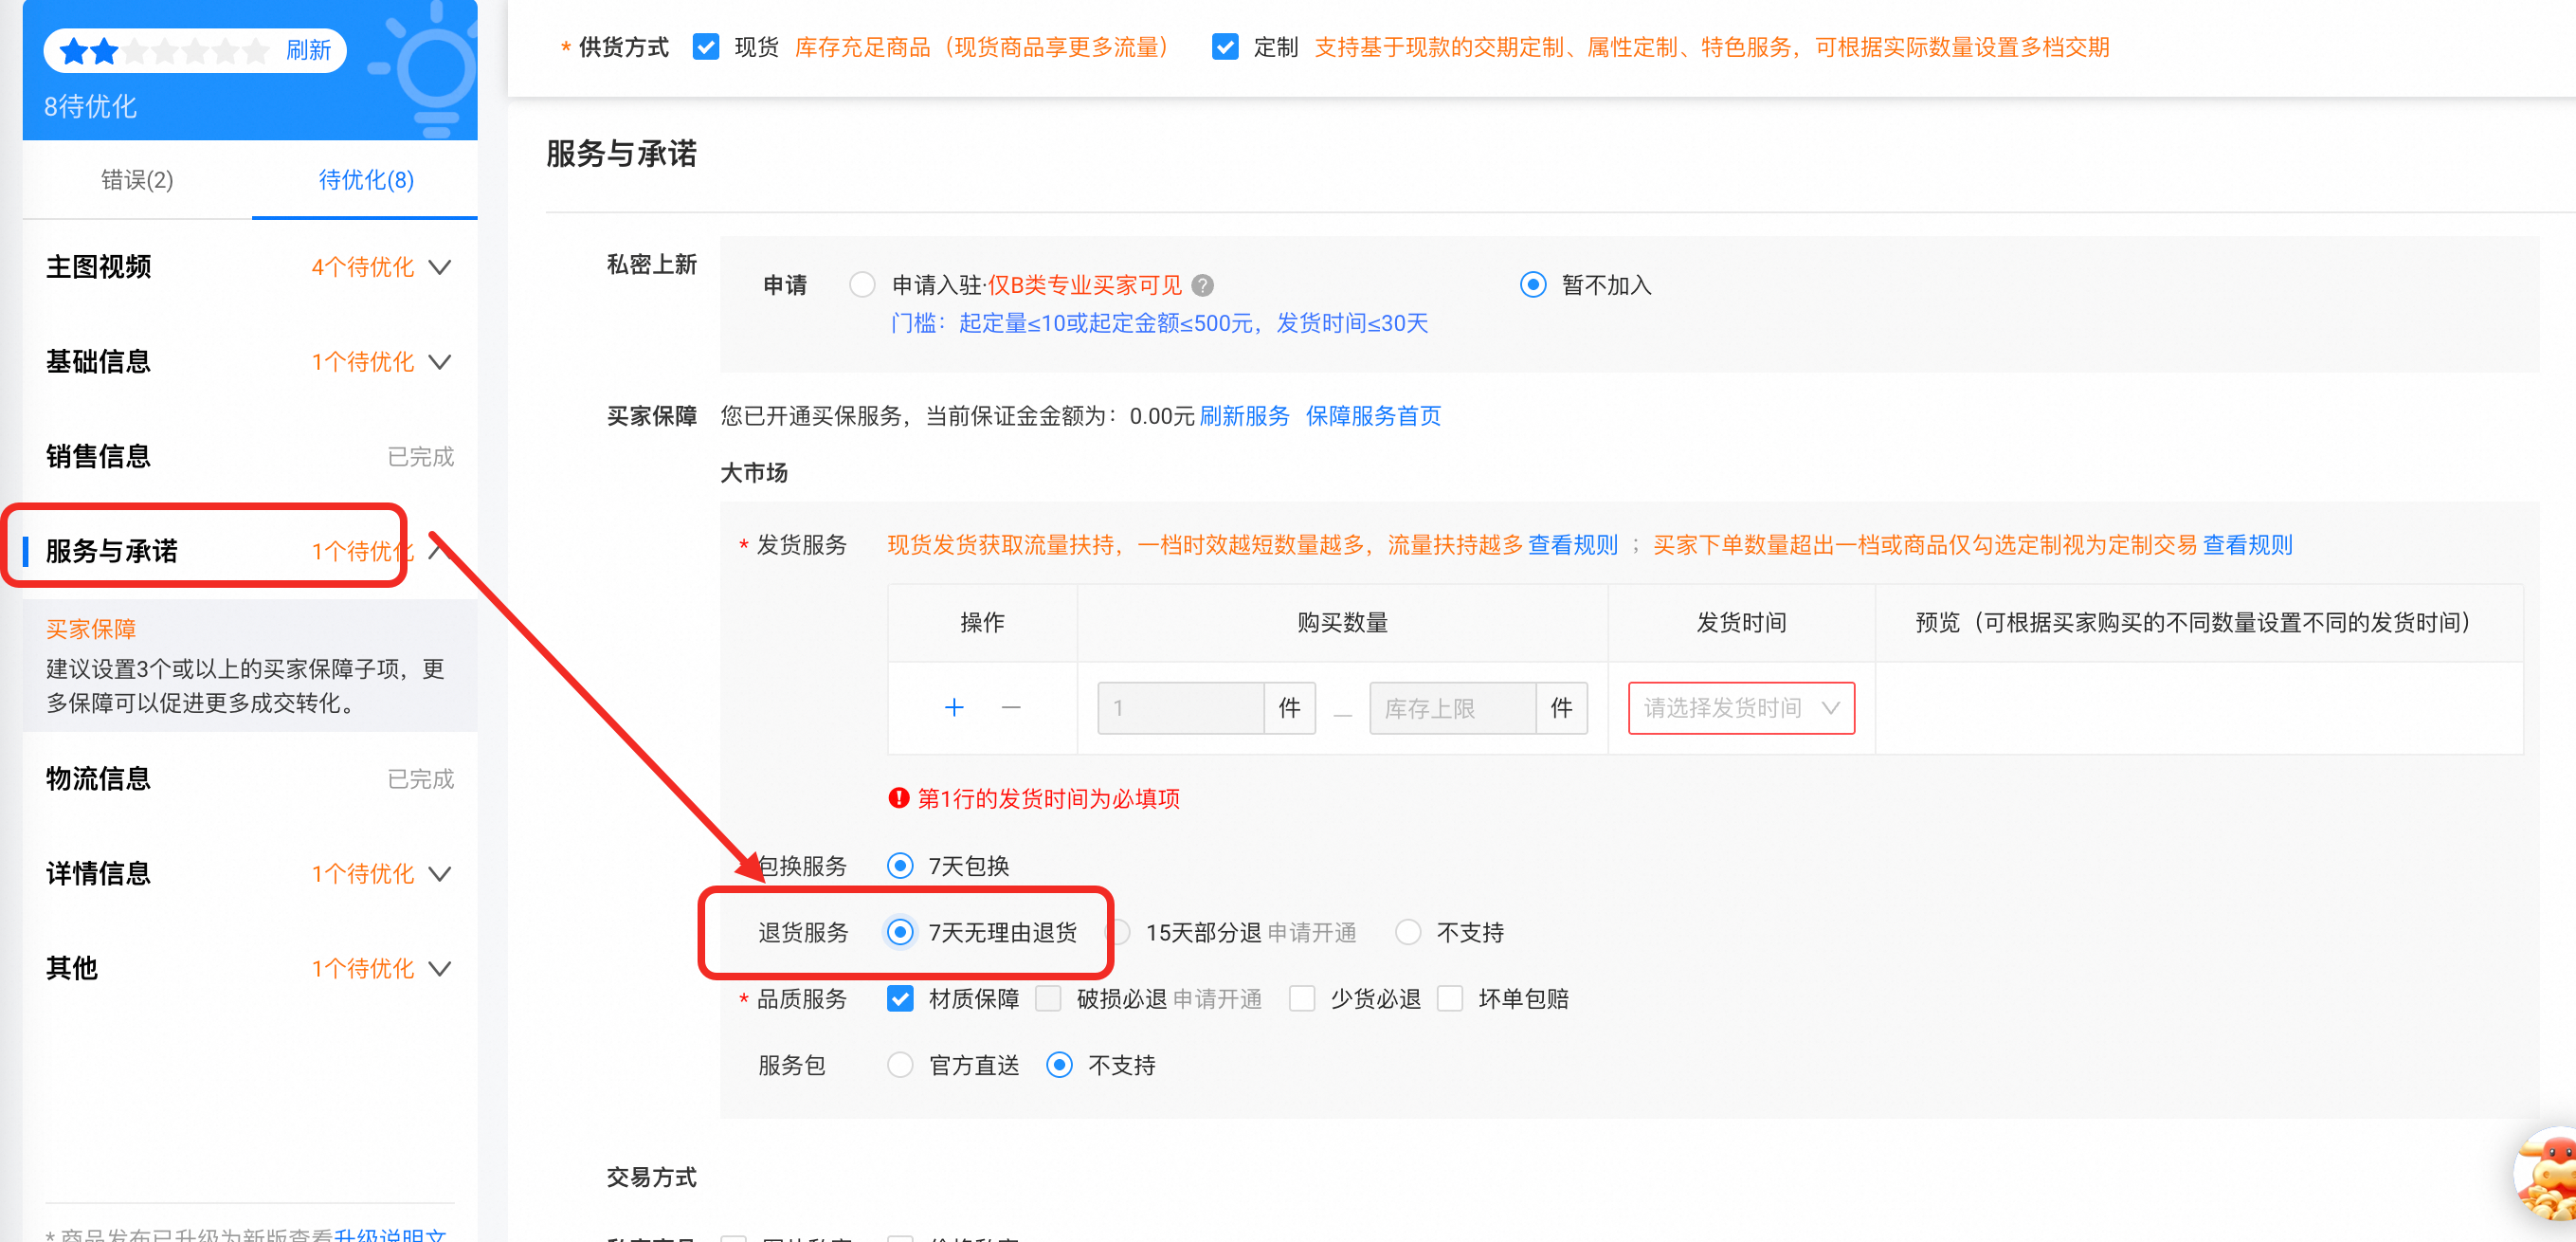2576x1242 pixels.
Task: Select the 申请入驻 radio button
Action: point(862,285)
